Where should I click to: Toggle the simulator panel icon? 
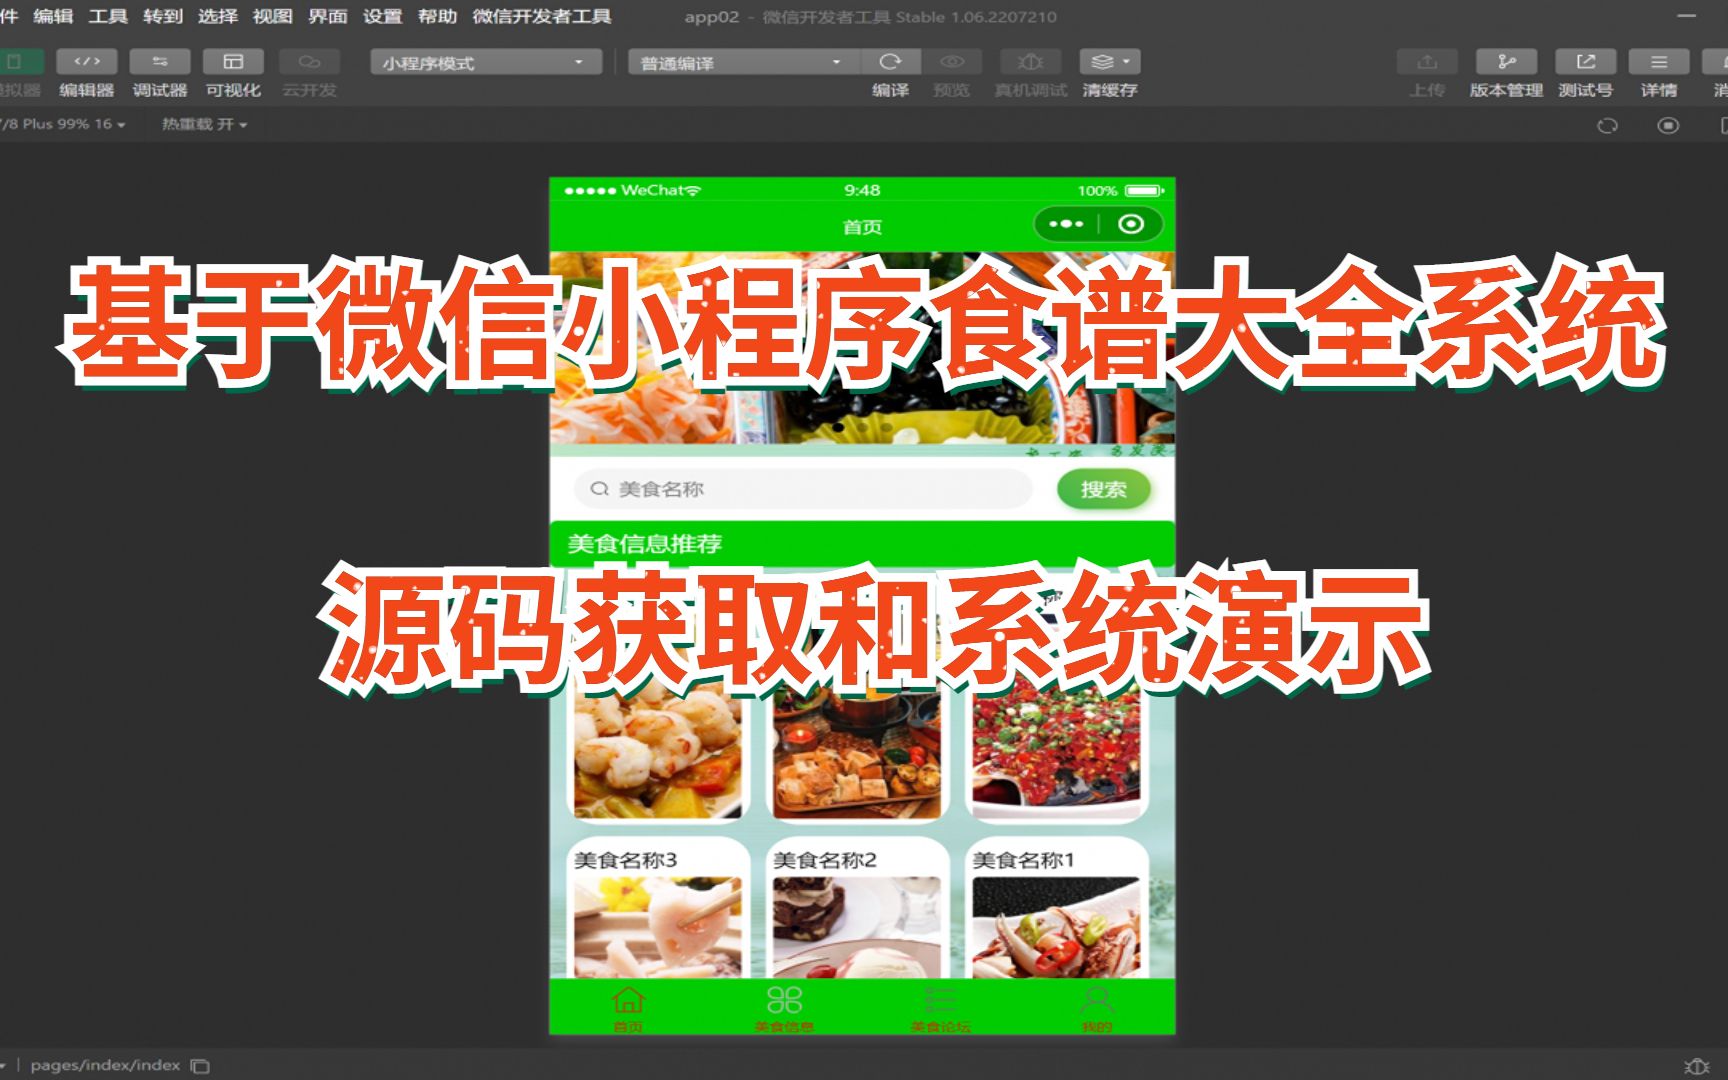click(16, 62)
